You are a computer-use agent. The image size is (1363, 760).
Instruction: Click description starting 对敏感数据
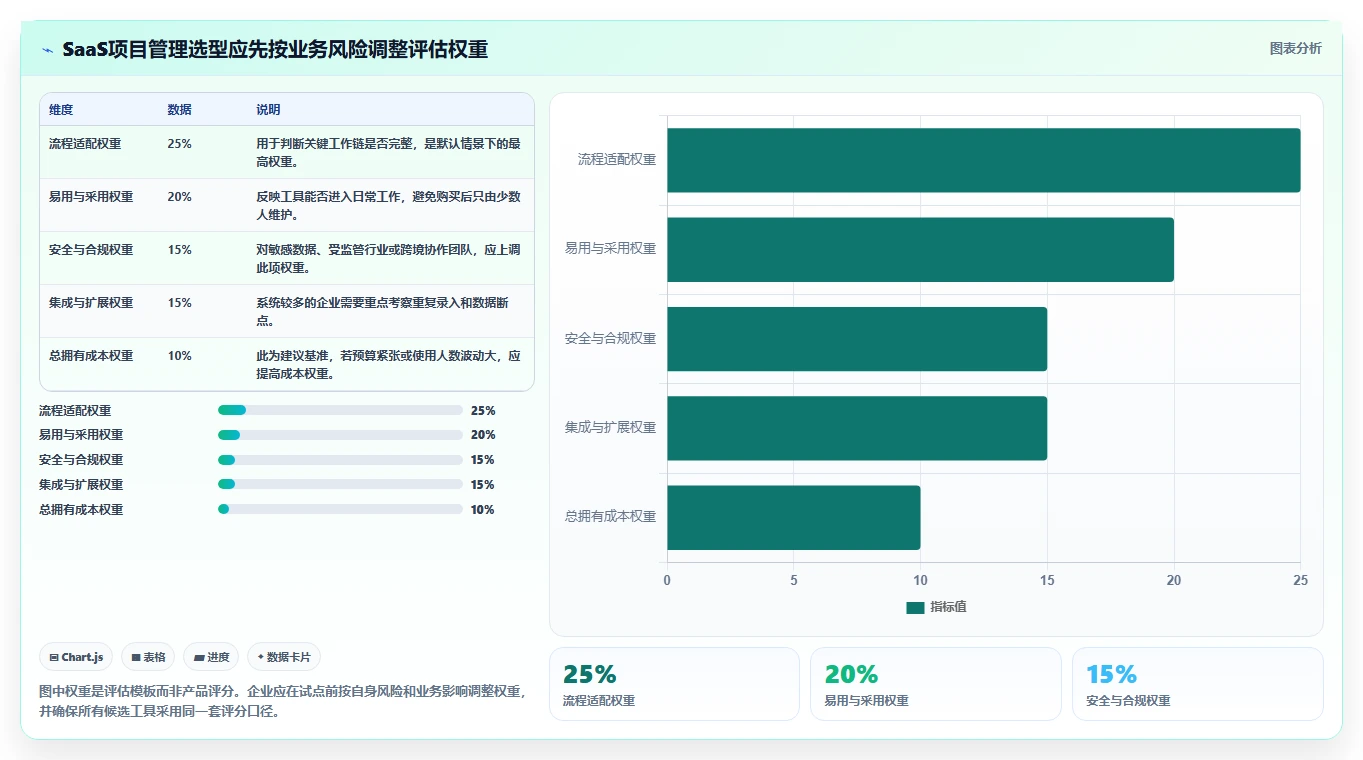(388, 258)
